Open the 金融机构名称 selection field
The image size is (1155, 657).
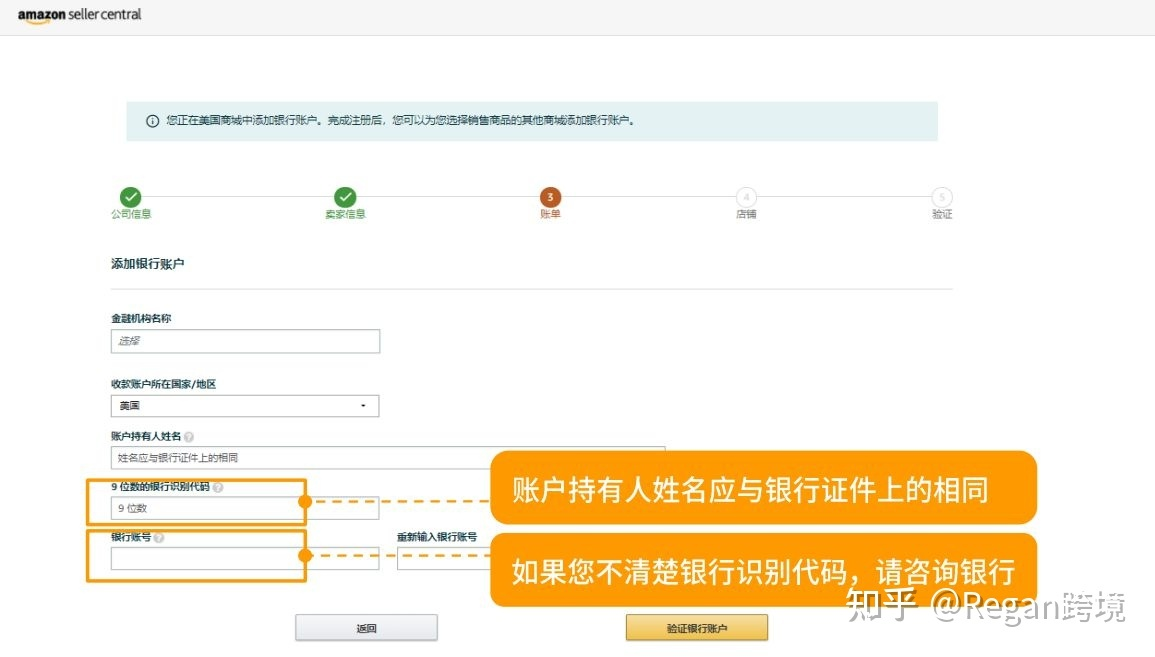245,341
